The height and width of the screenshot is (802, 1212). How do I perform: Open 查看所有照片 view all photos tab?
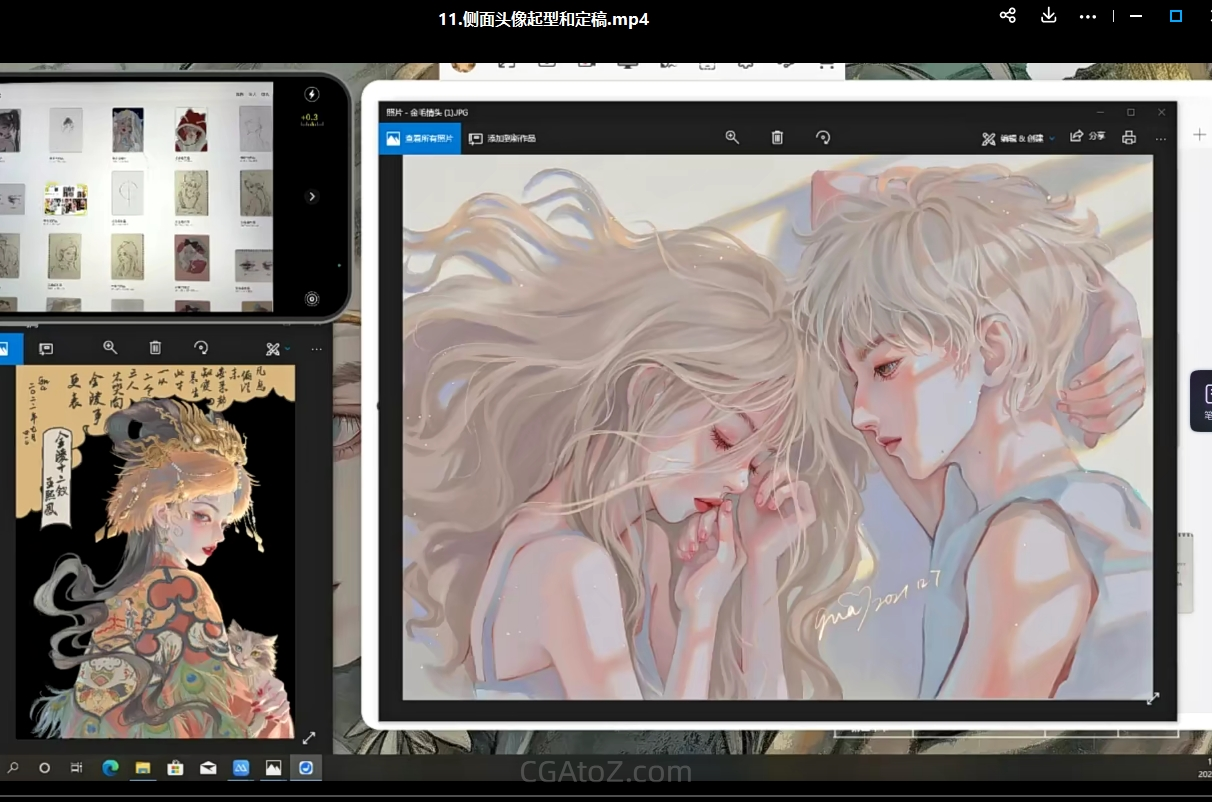point(420,138)
